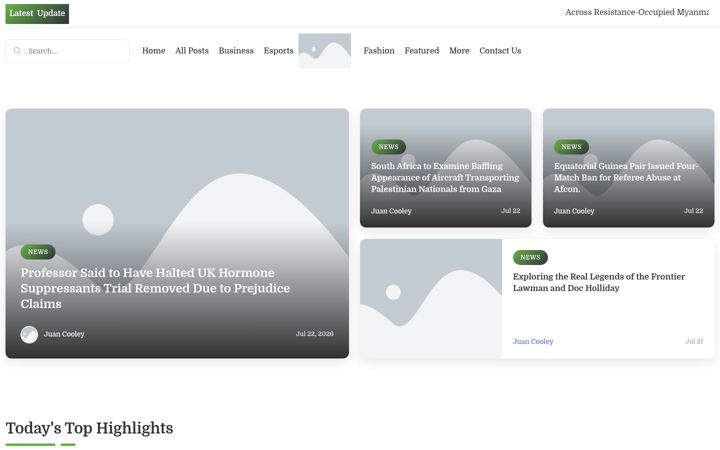The image size is (720, 450).
Task: Click Today's Top Highlights heading
Action: pyautogui.click(x=90, y=428)
